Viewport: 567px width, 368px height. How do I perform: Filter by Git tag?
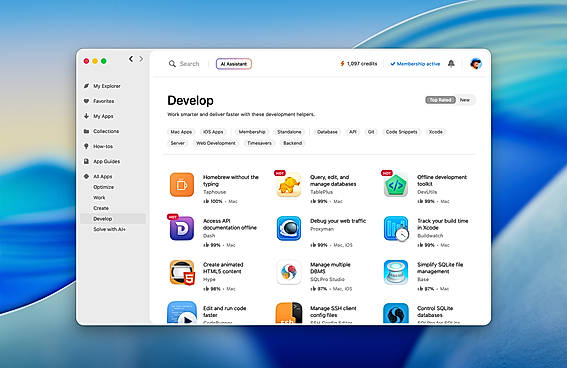point(371,132)
